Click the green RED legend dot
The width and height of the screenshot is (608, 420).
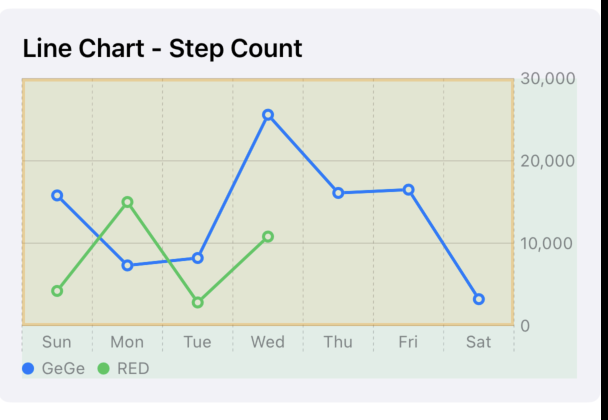104,368
